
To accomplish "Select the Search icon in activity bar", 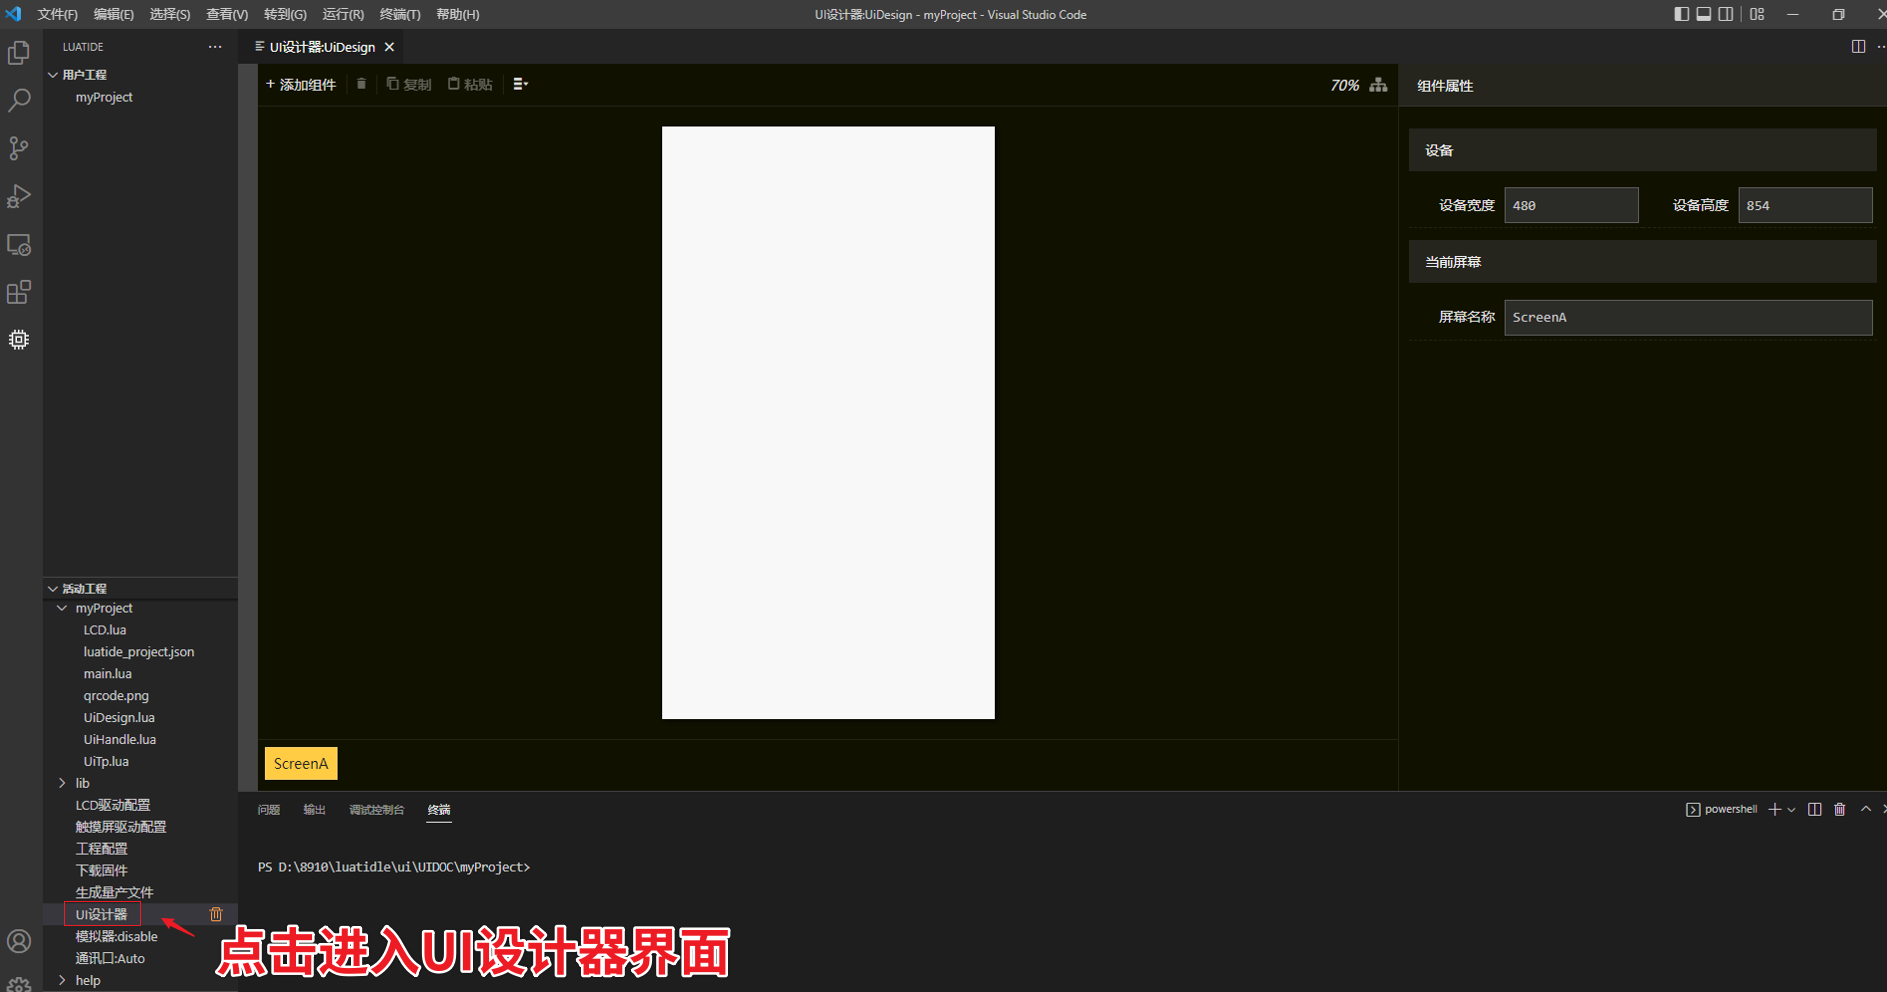I will [20, 100].
